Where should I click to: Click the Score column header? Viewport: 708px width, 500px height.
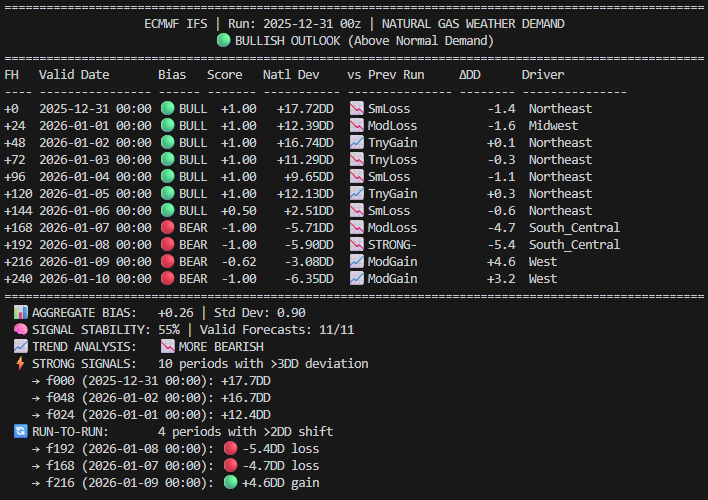coord(224,75)
